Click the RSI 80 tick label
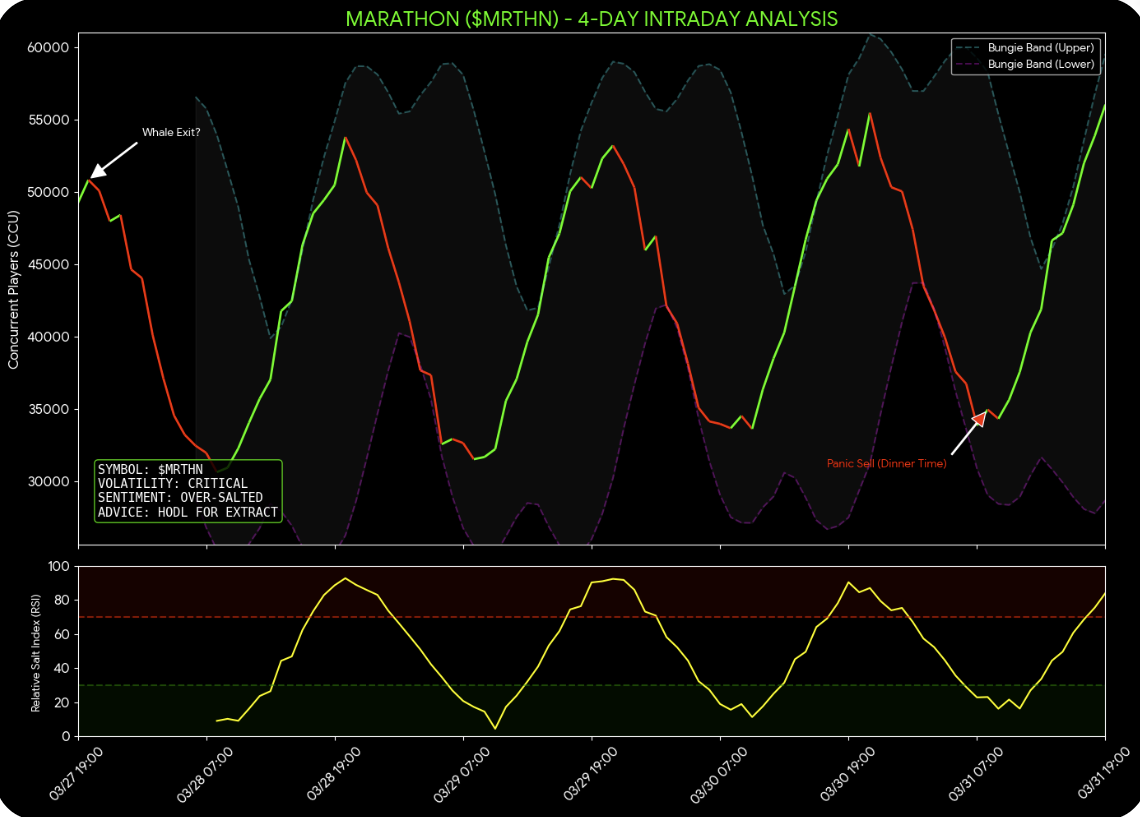This screenshot has height=817, width=1140. tap(63, 600)
